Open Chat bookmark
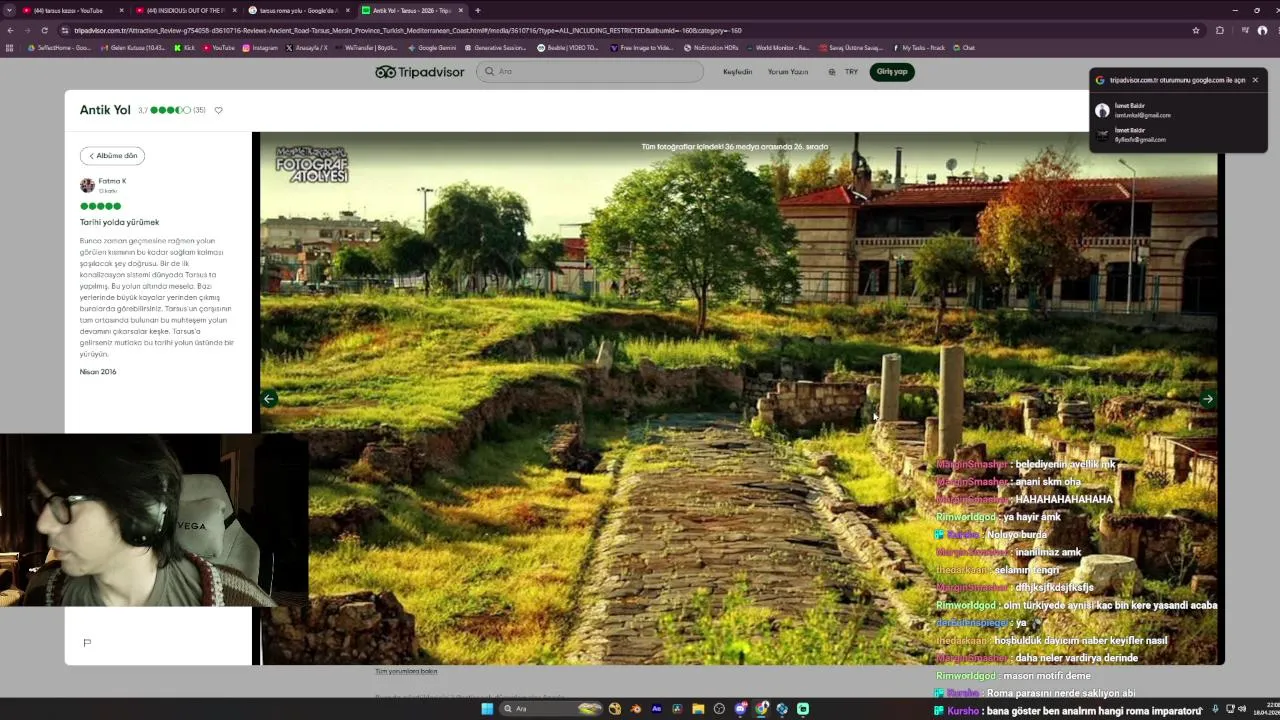1280x720 pixels. [963, 48]
